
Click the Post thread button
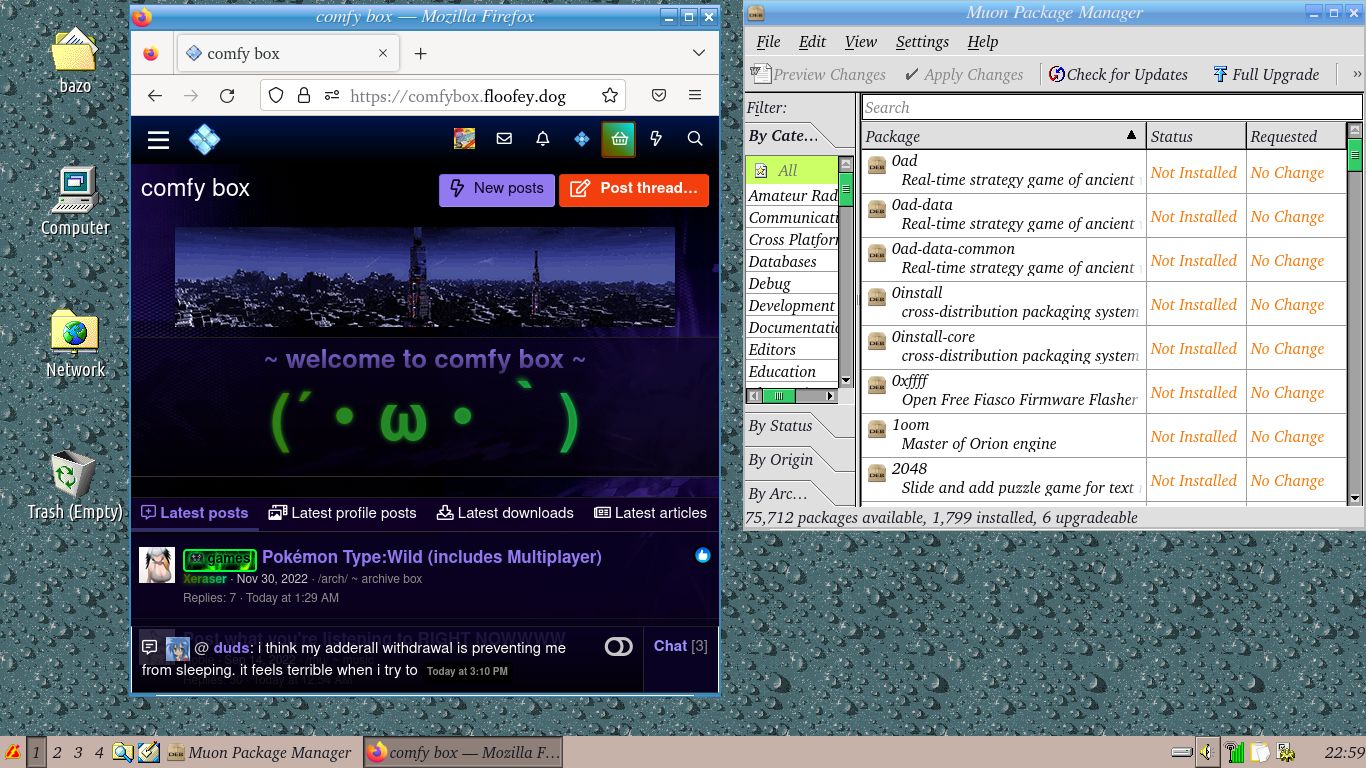click(634, 189)
